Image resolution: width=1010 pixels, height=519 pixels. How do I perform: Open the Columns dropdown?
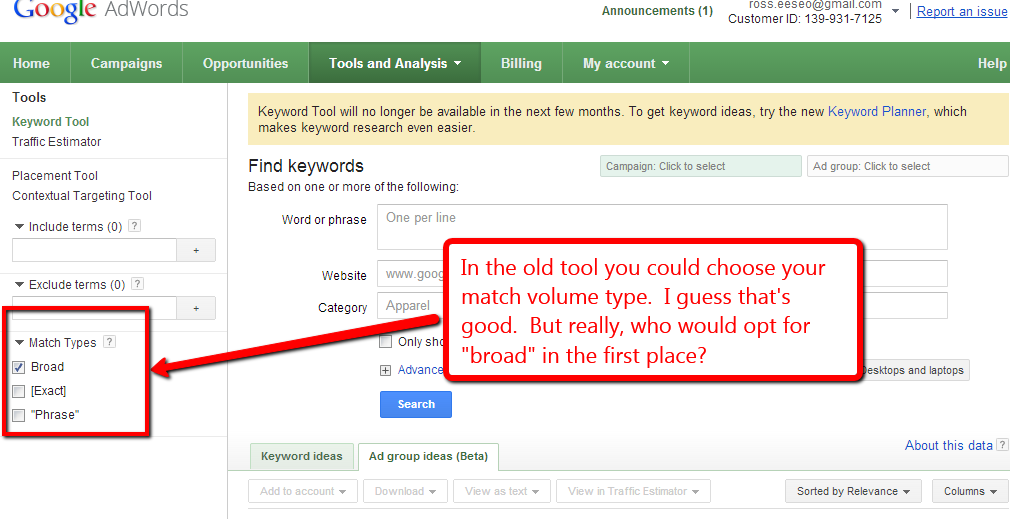tap(970, 491)
